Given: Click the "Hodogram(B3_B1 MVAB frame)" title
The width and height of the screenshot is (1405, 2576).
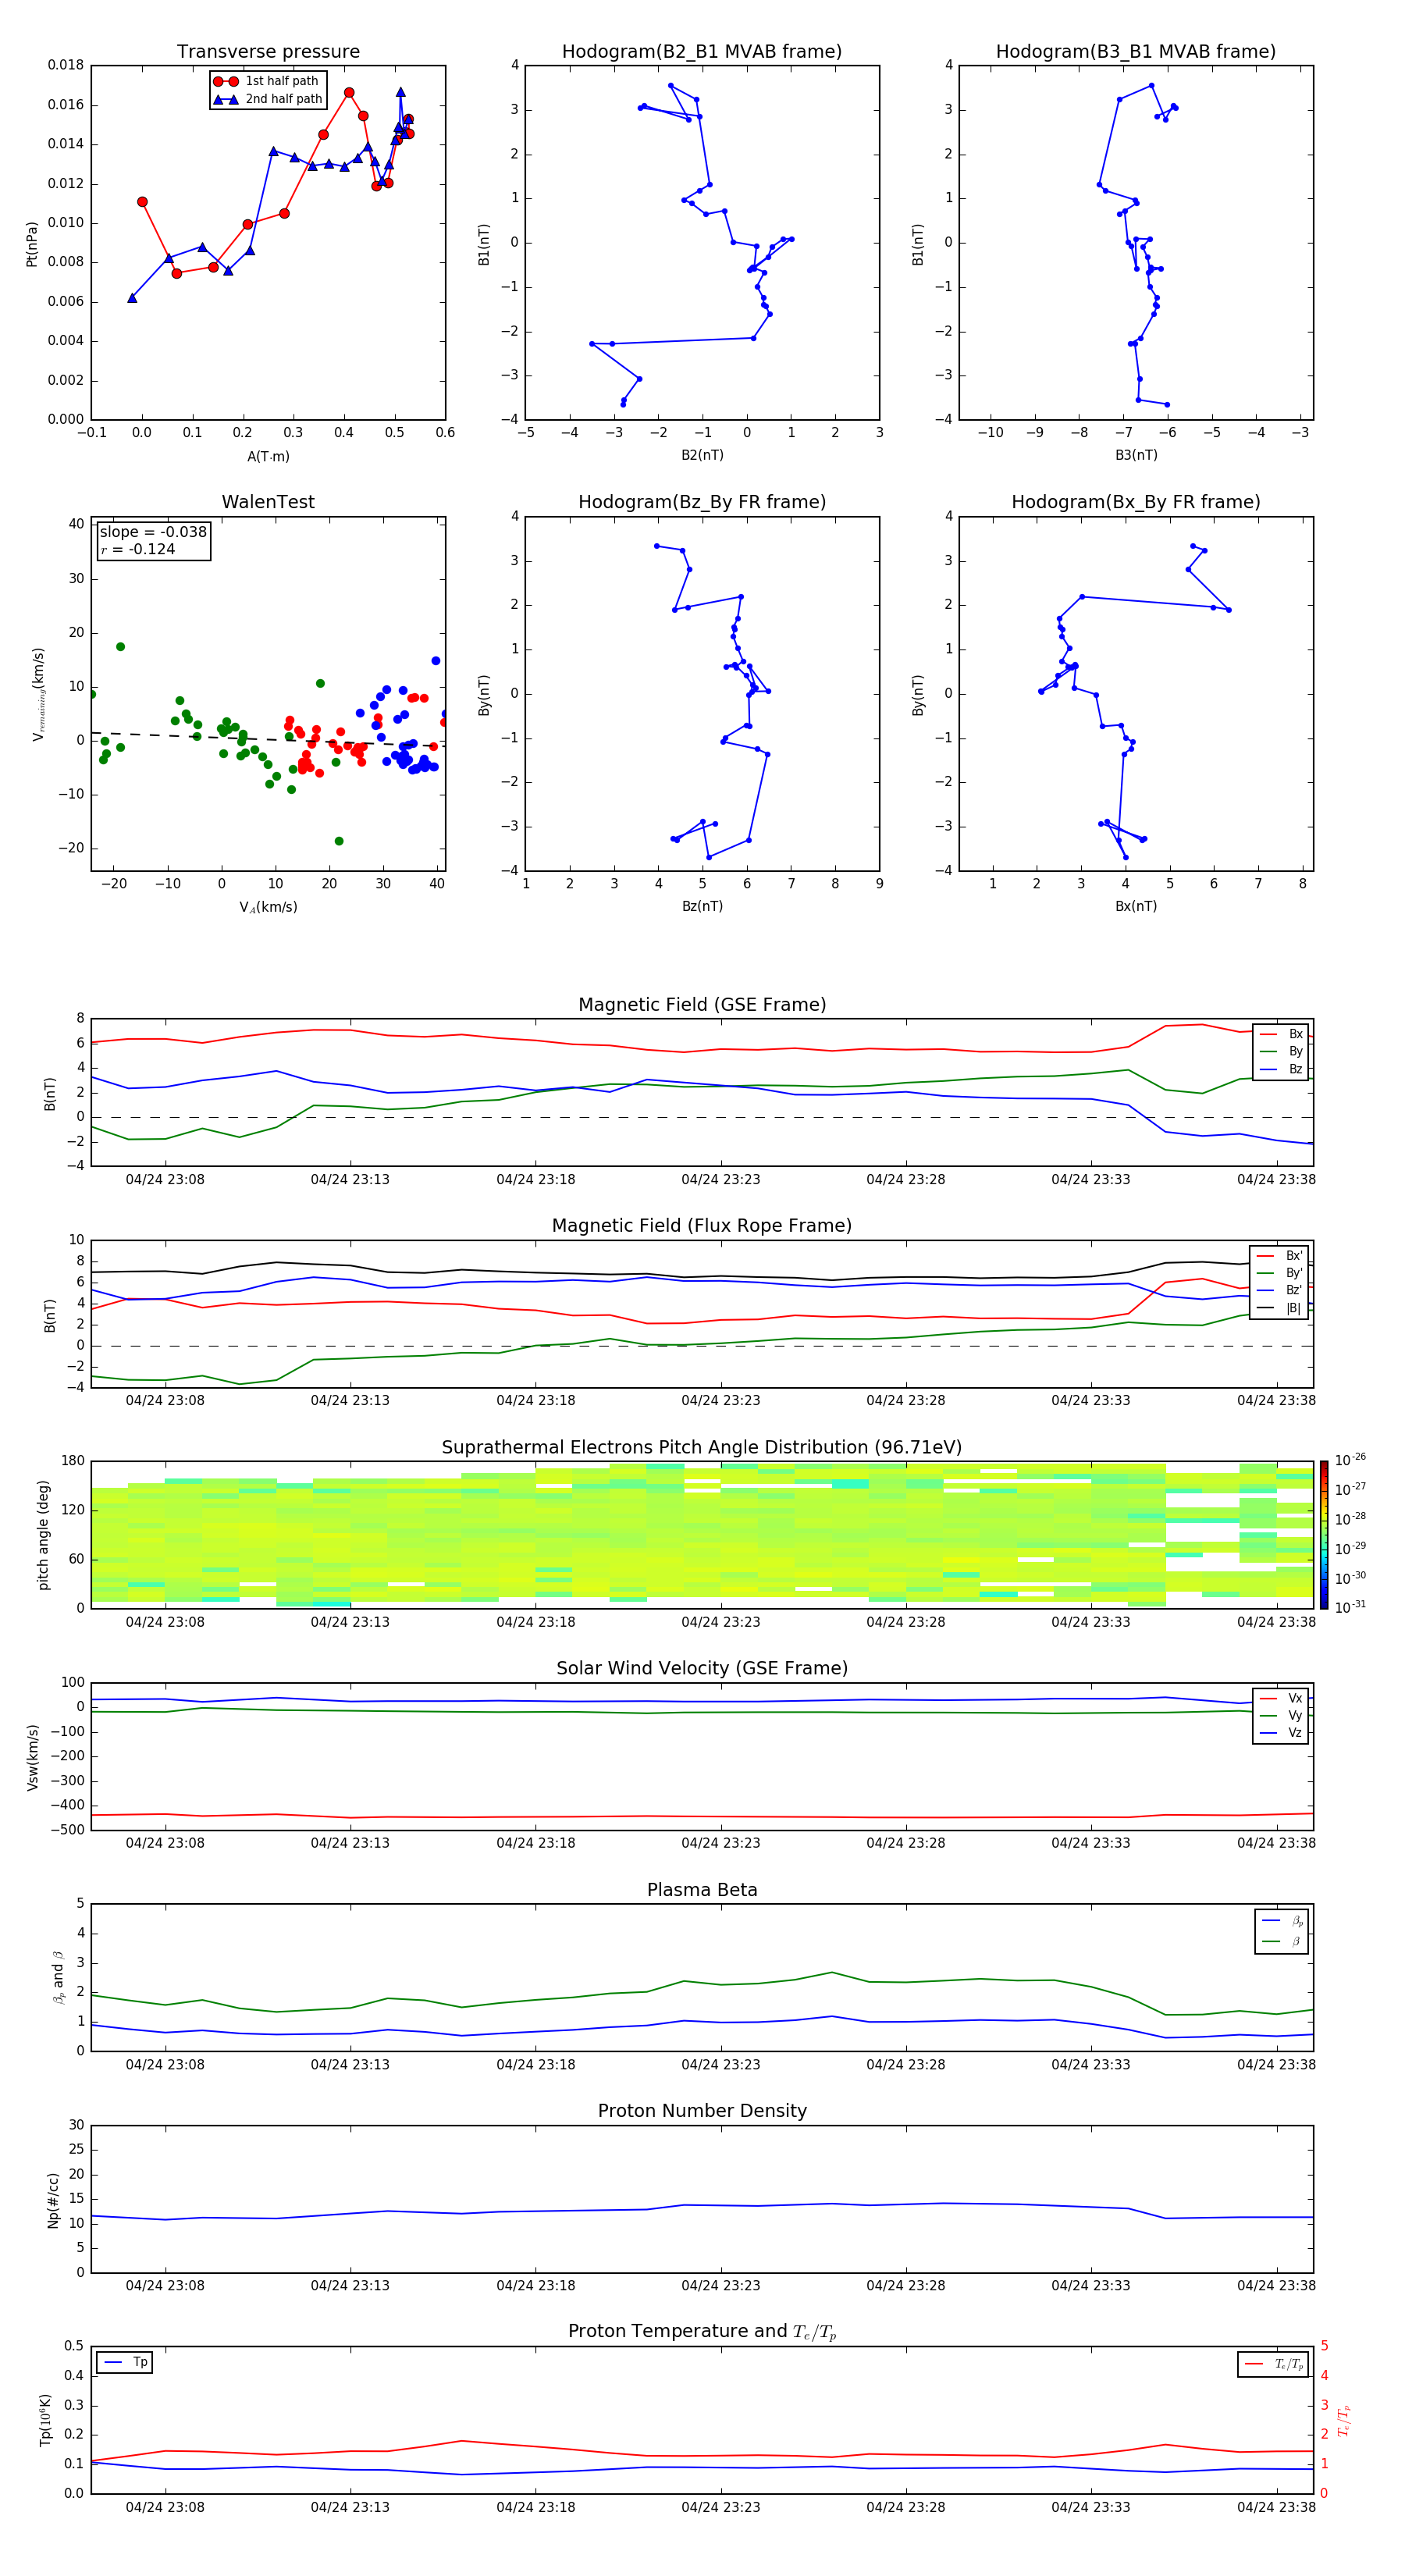Looking at the screenshot, I should click(x=1136, y=52).
